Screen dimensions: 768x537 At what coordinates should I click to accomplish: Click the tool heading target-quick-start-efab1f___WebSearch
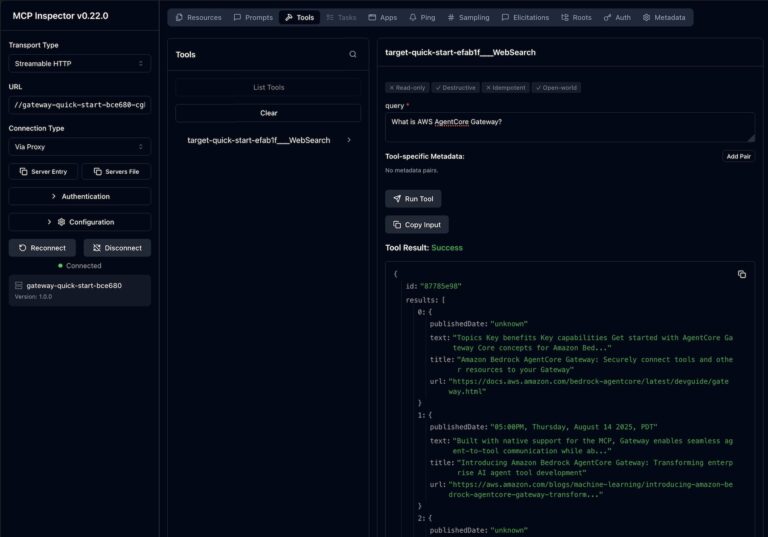460,52
